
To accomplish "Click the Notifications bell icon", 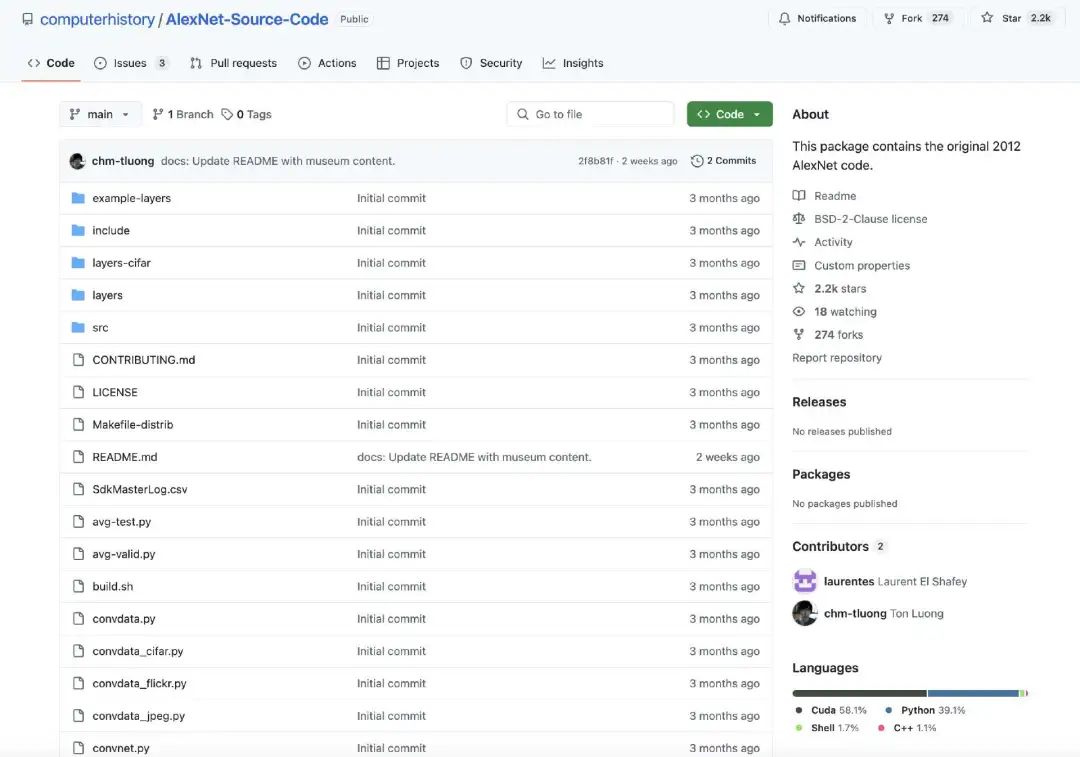I will click(x=784, y=19).
